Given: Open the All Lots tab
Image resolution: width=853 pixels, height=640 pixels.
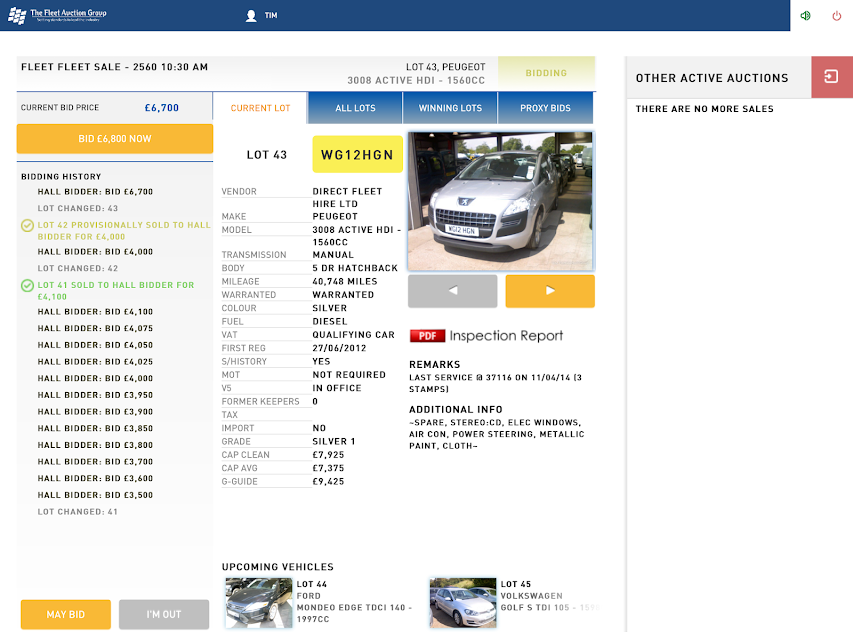Looking at the screenshot, I should click(355, 108).
